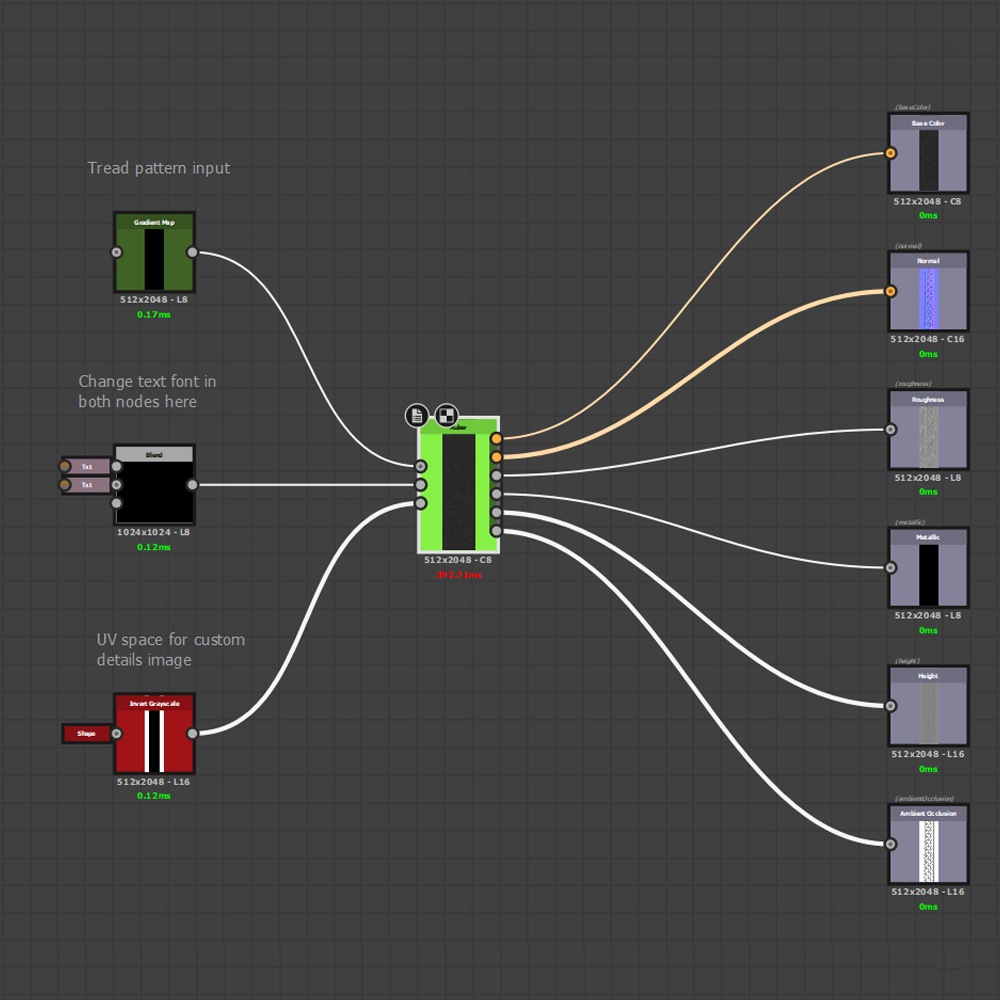The image size is (1000, 1000).
Task: Click the central node's bottom output connector
Action: pos(497,531)
